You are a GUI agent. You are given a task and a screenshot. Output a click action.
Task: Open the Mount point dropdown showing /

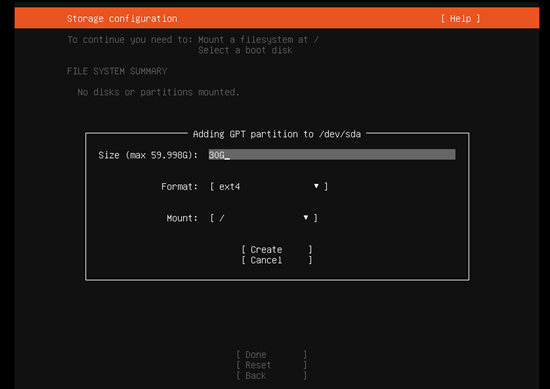263,218
